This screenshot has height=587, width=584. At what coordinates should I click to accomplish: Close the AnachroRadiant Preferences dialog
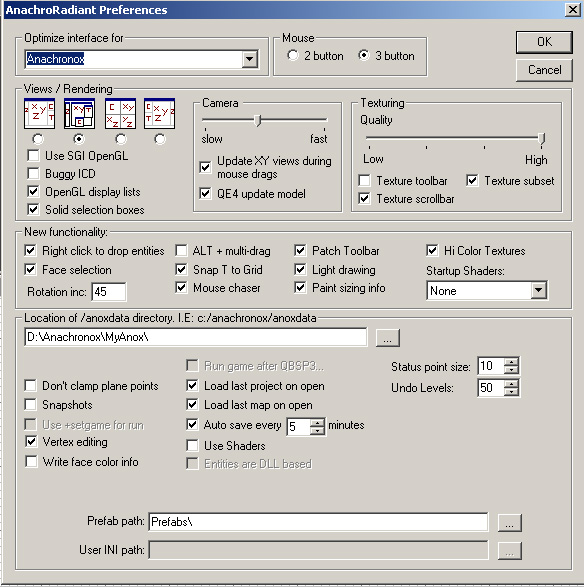573,9
